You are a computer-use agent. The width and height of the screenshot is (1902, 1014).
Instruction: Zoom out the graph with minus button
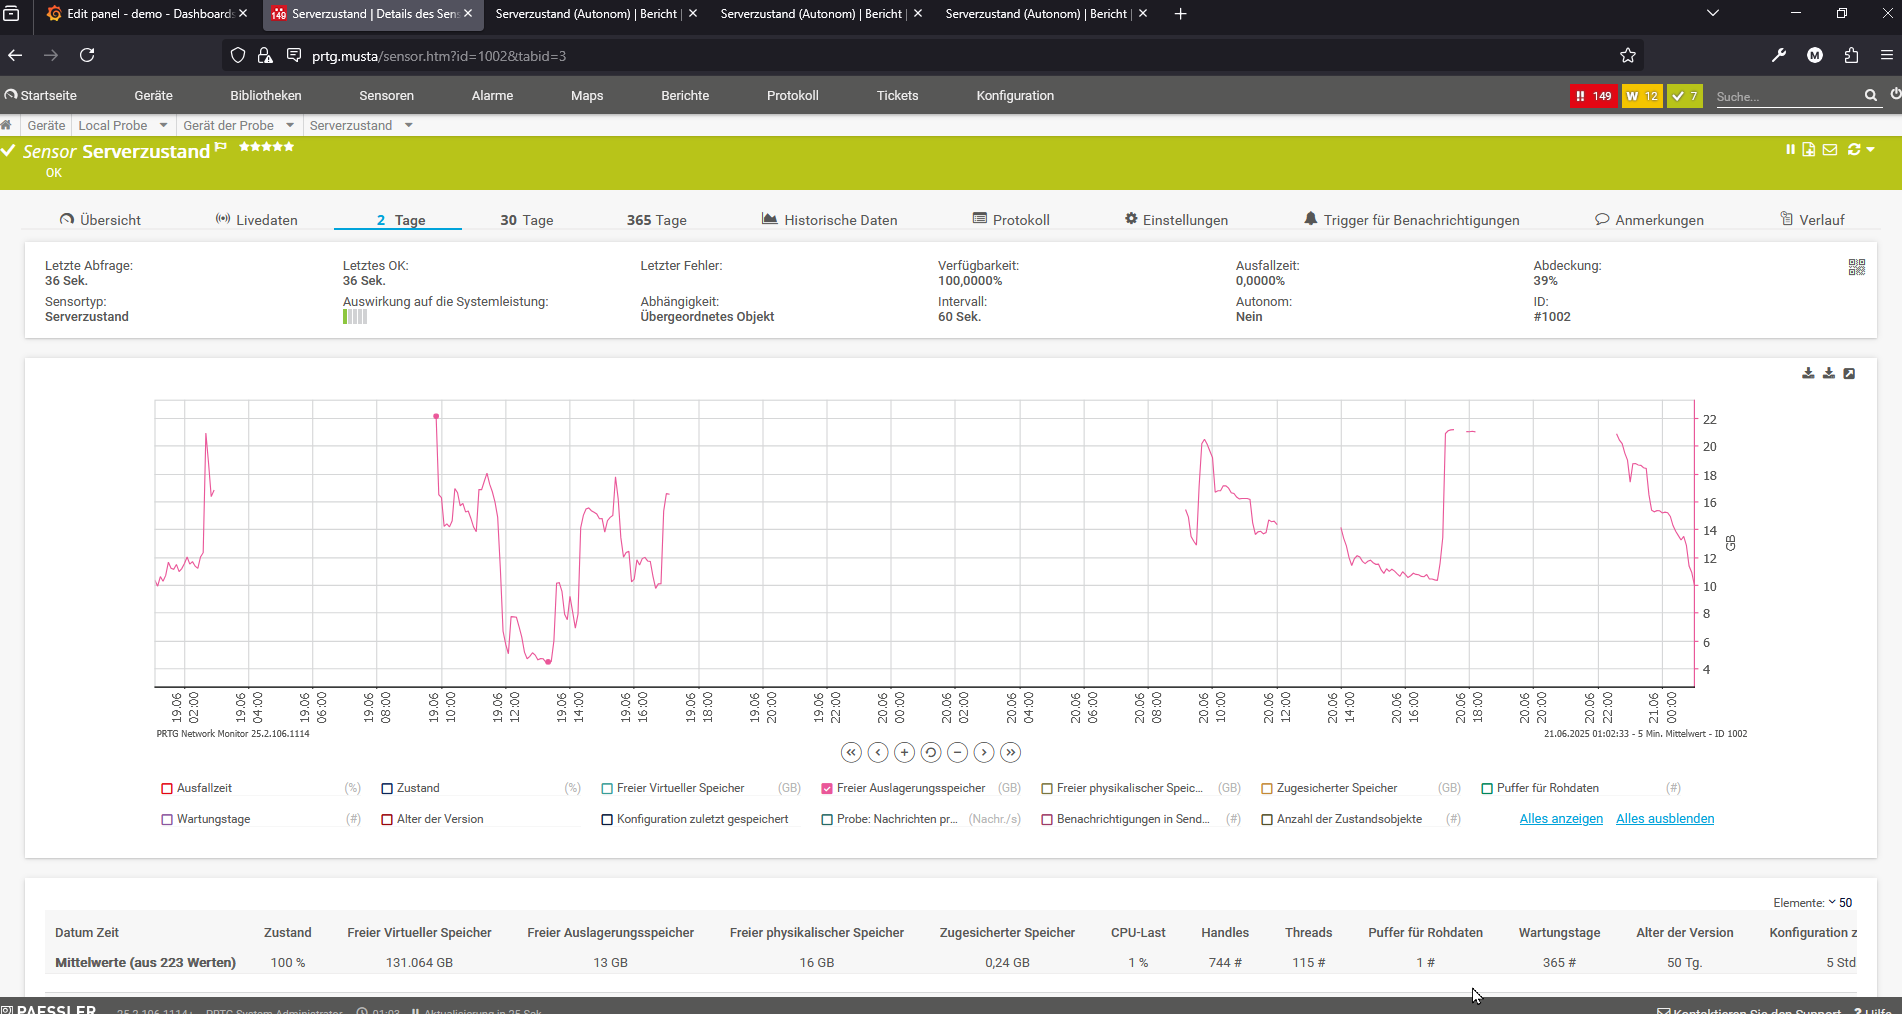[x=957, y=752]
